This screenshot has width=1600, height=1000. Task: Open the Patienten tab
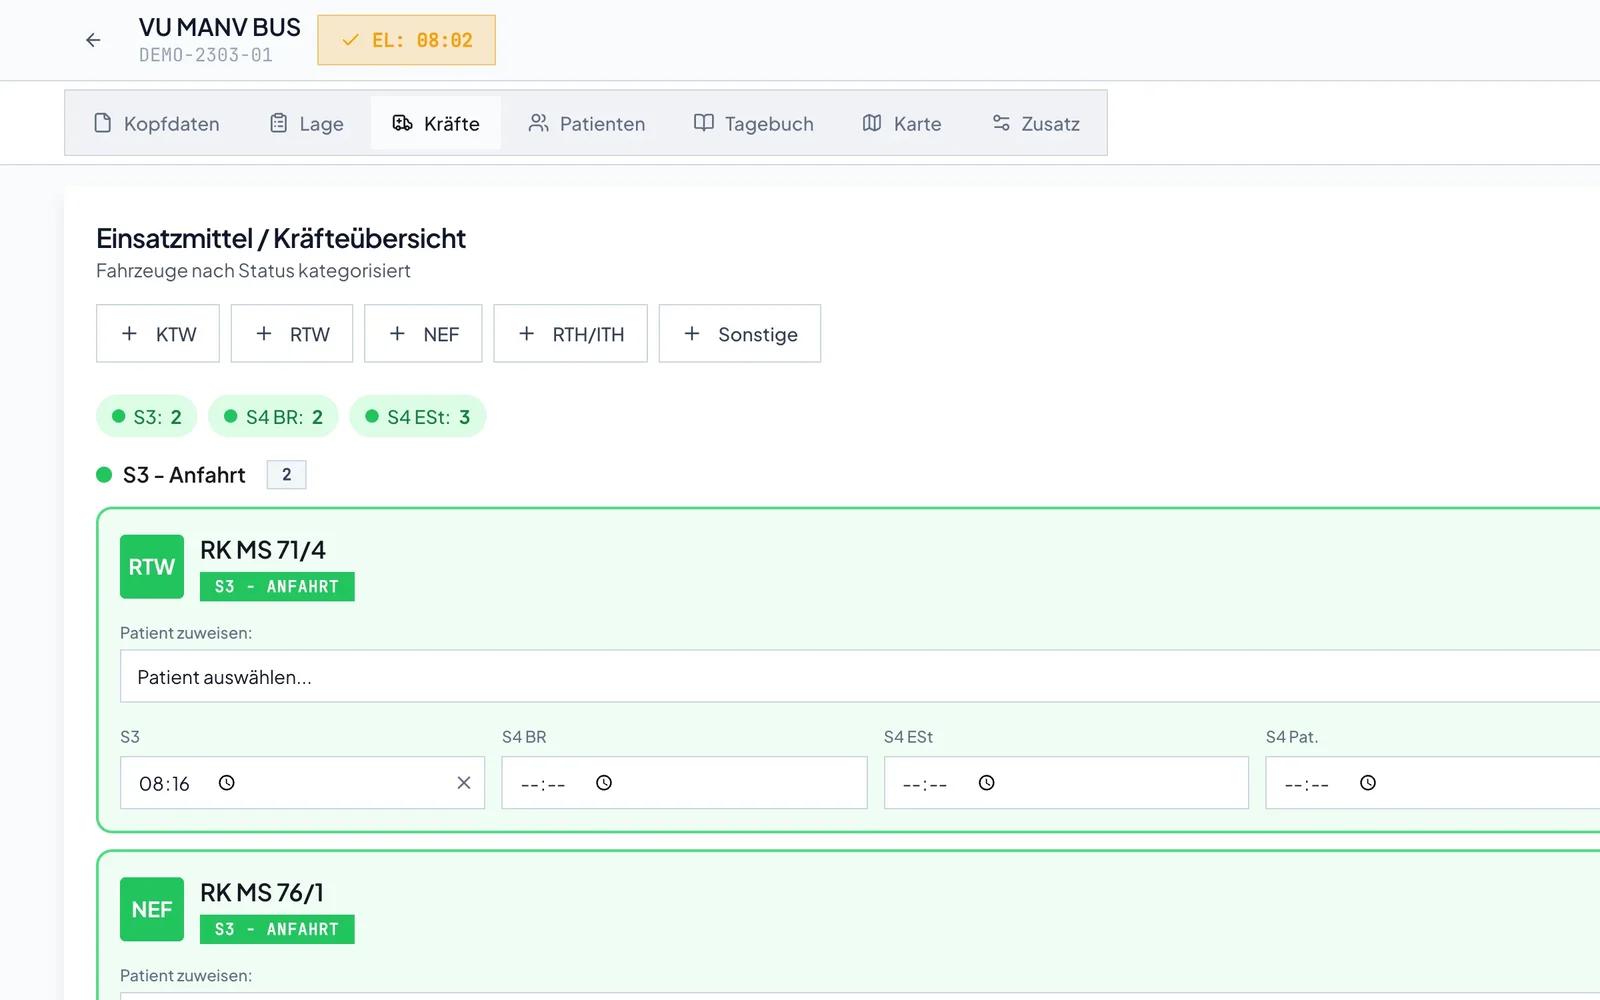coord(587,123)
